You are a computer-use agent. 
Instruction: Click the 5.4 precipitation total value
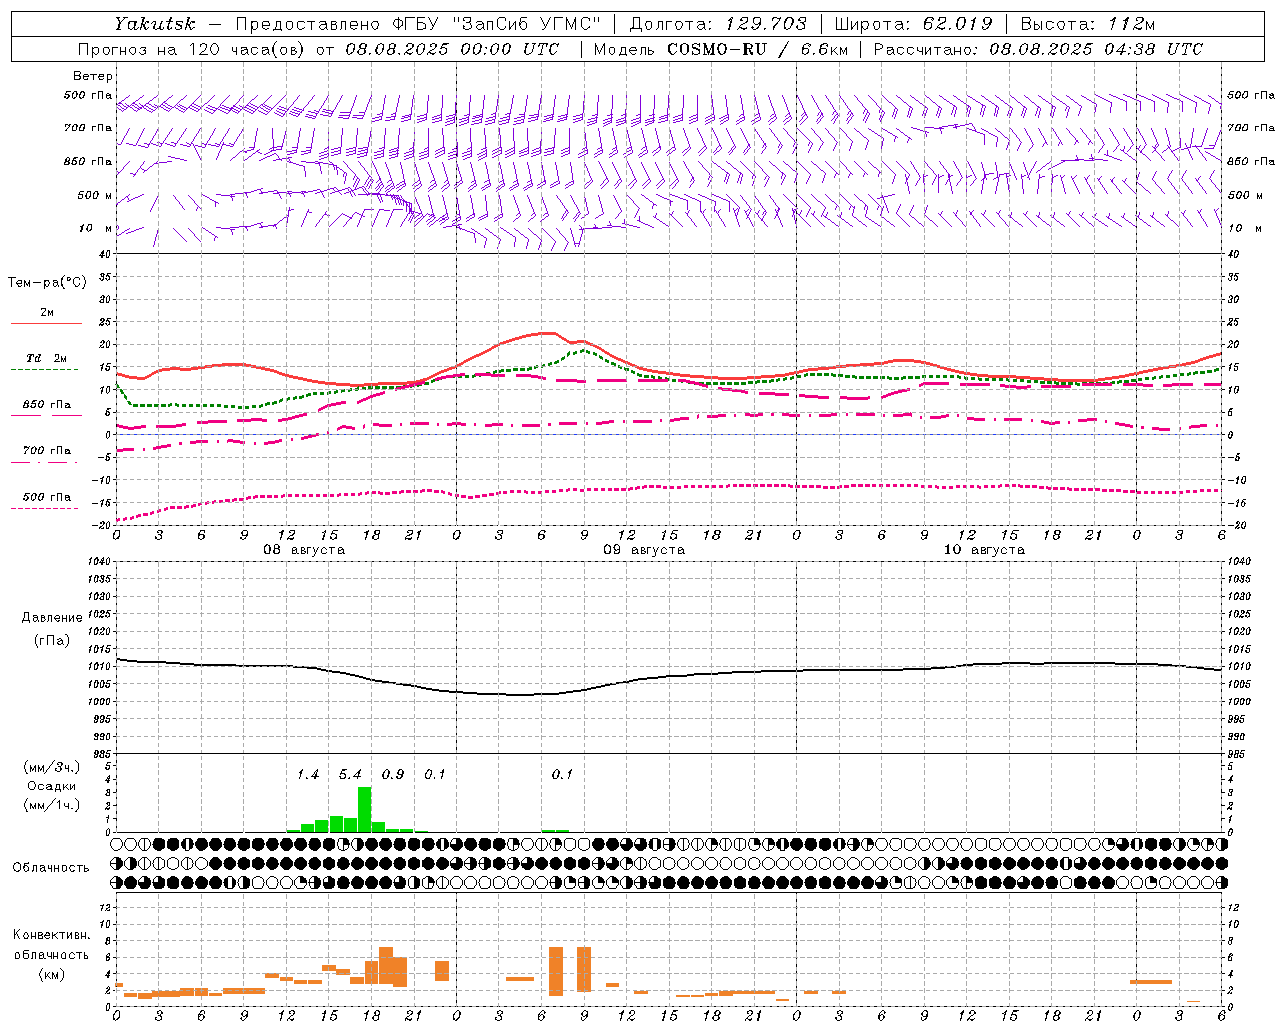click(x=350, y=774)
